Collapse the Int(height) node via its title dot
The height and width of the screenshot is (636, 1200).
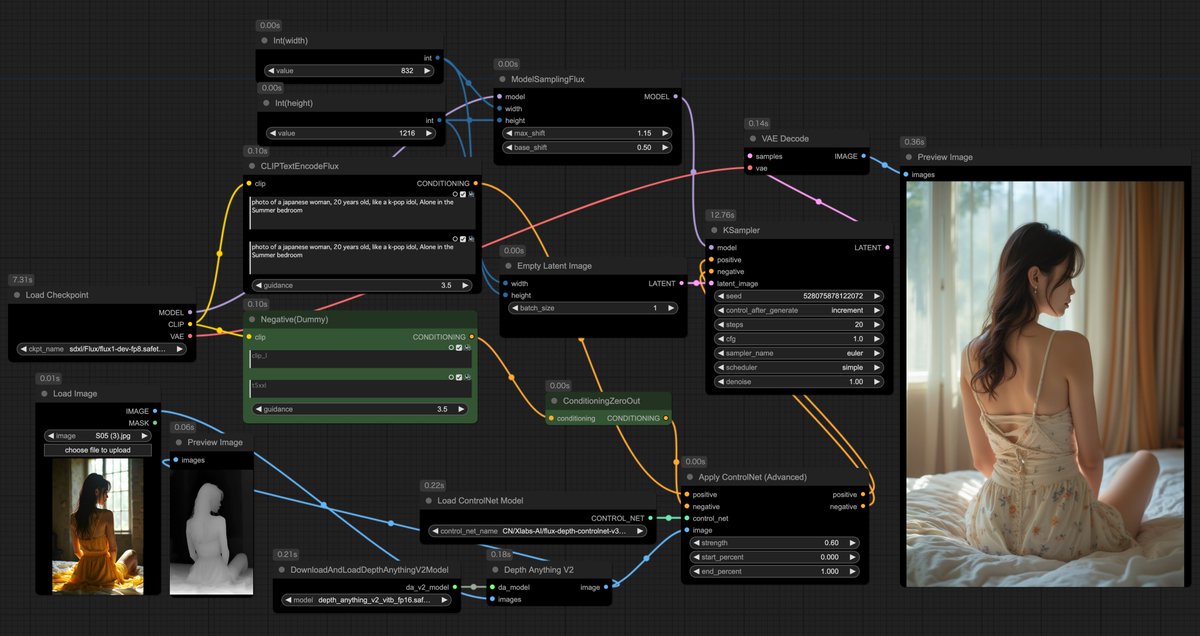click(265, 103)
